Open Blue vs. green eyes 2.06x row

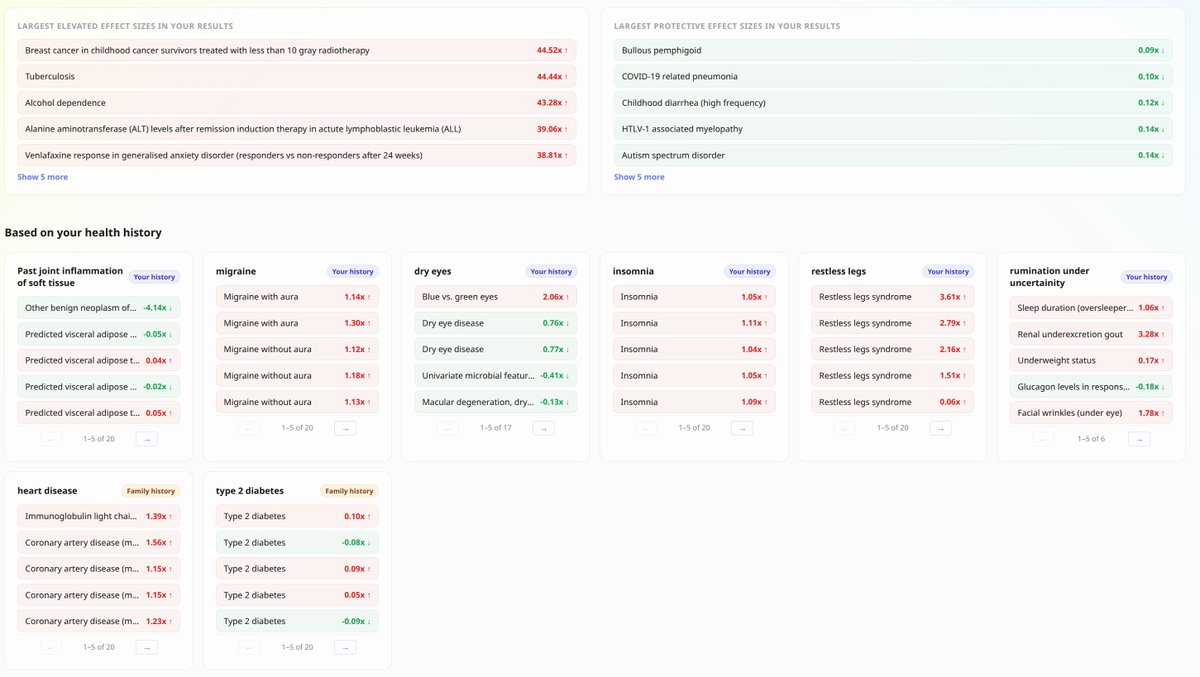(495, 297)
